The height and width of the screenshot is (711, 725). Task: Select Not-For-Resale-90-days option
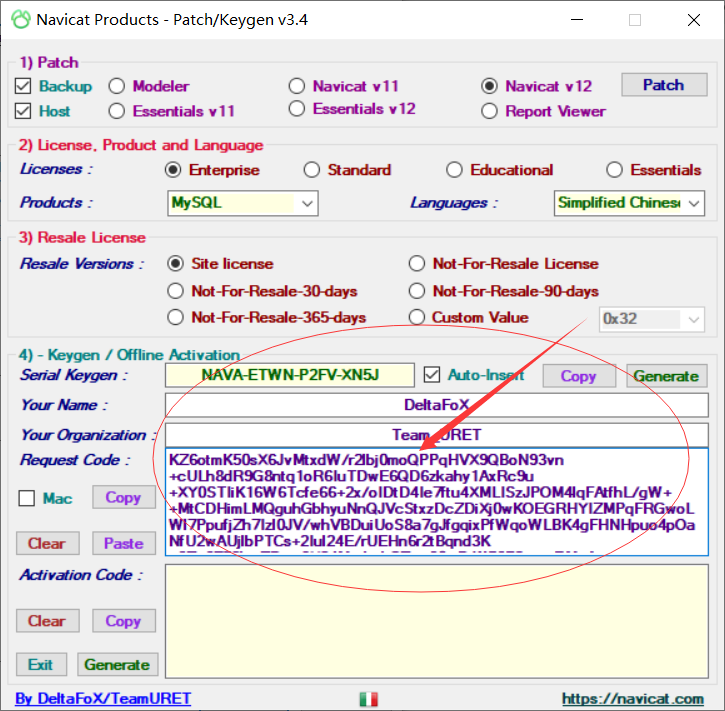coord(417,291)
